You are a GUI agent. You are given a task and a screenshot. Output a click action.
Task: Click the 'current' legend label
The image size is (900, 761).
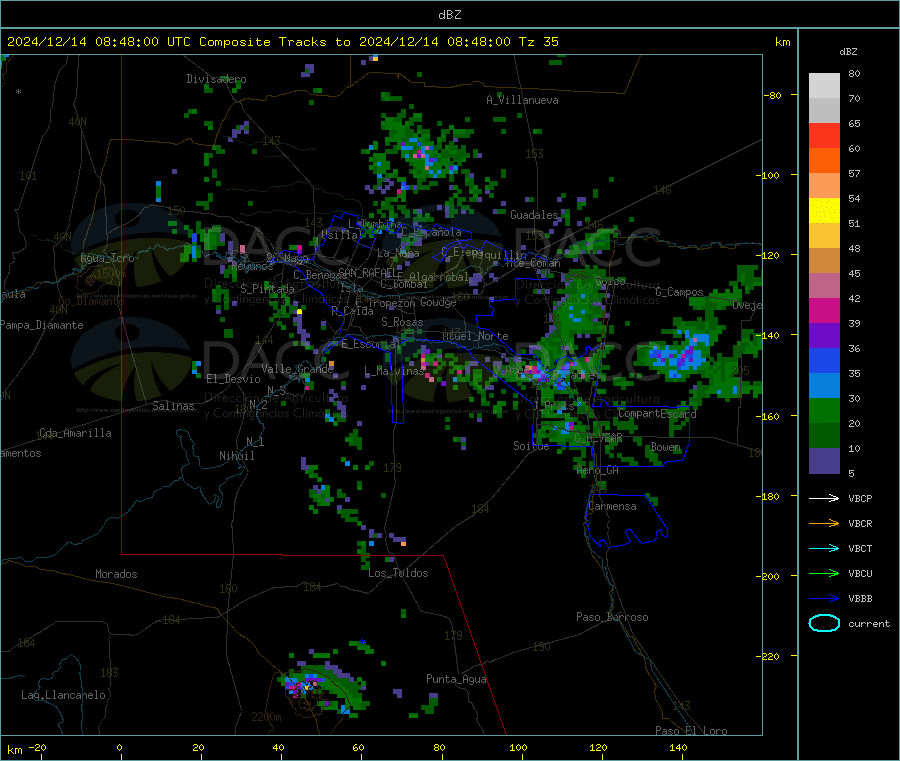(x=869, y=623)
